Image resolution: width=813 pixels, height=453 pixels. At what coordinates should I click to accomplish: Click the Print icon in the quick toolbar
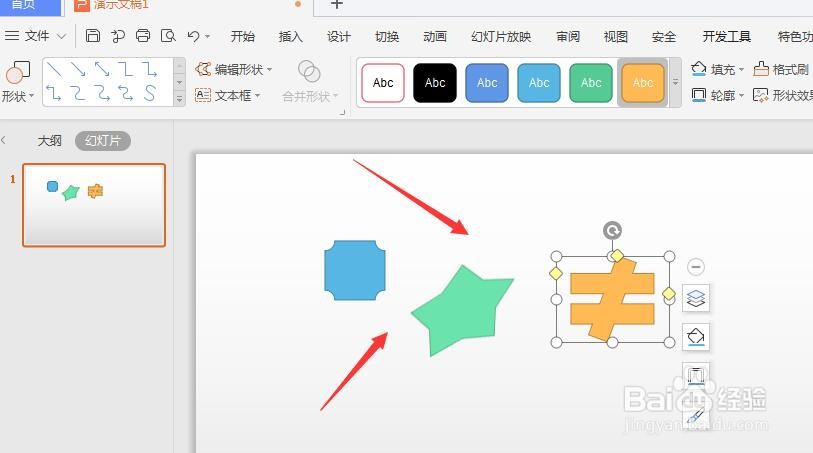point(143,36)
